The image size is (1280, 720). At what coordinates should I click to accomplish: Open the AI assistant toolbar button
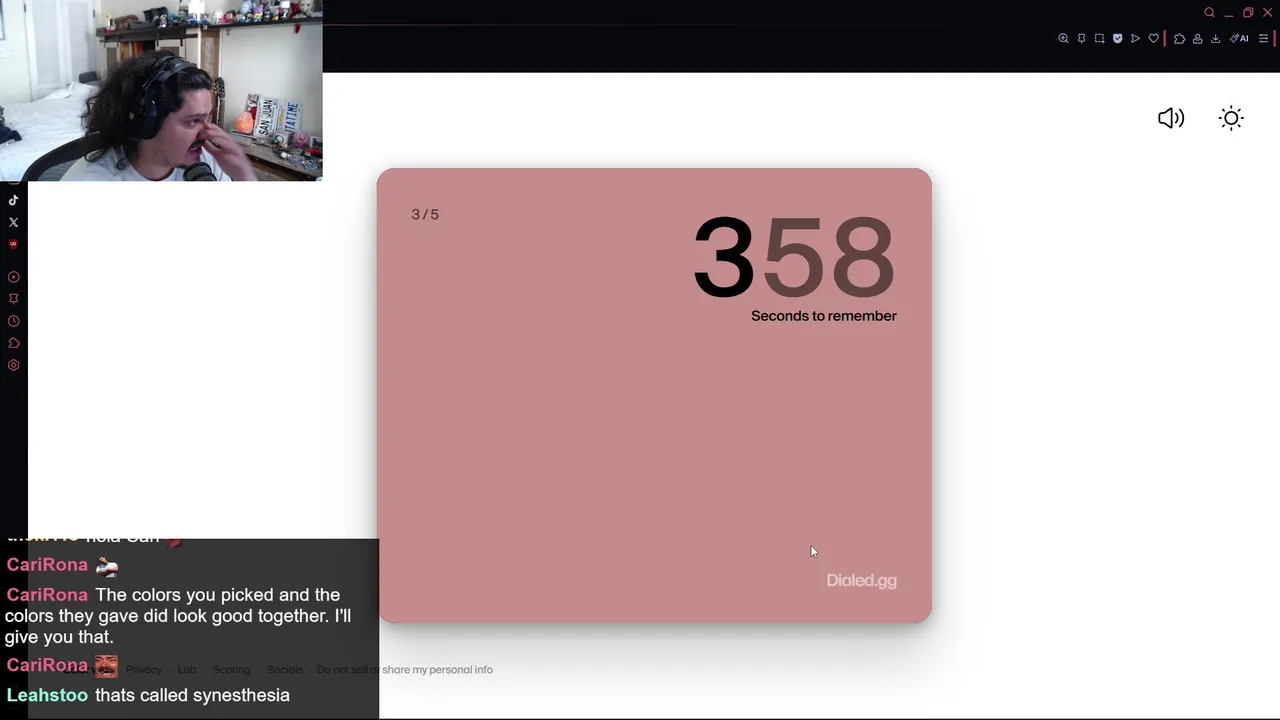pyautogui.click(x=1239, y=39)
